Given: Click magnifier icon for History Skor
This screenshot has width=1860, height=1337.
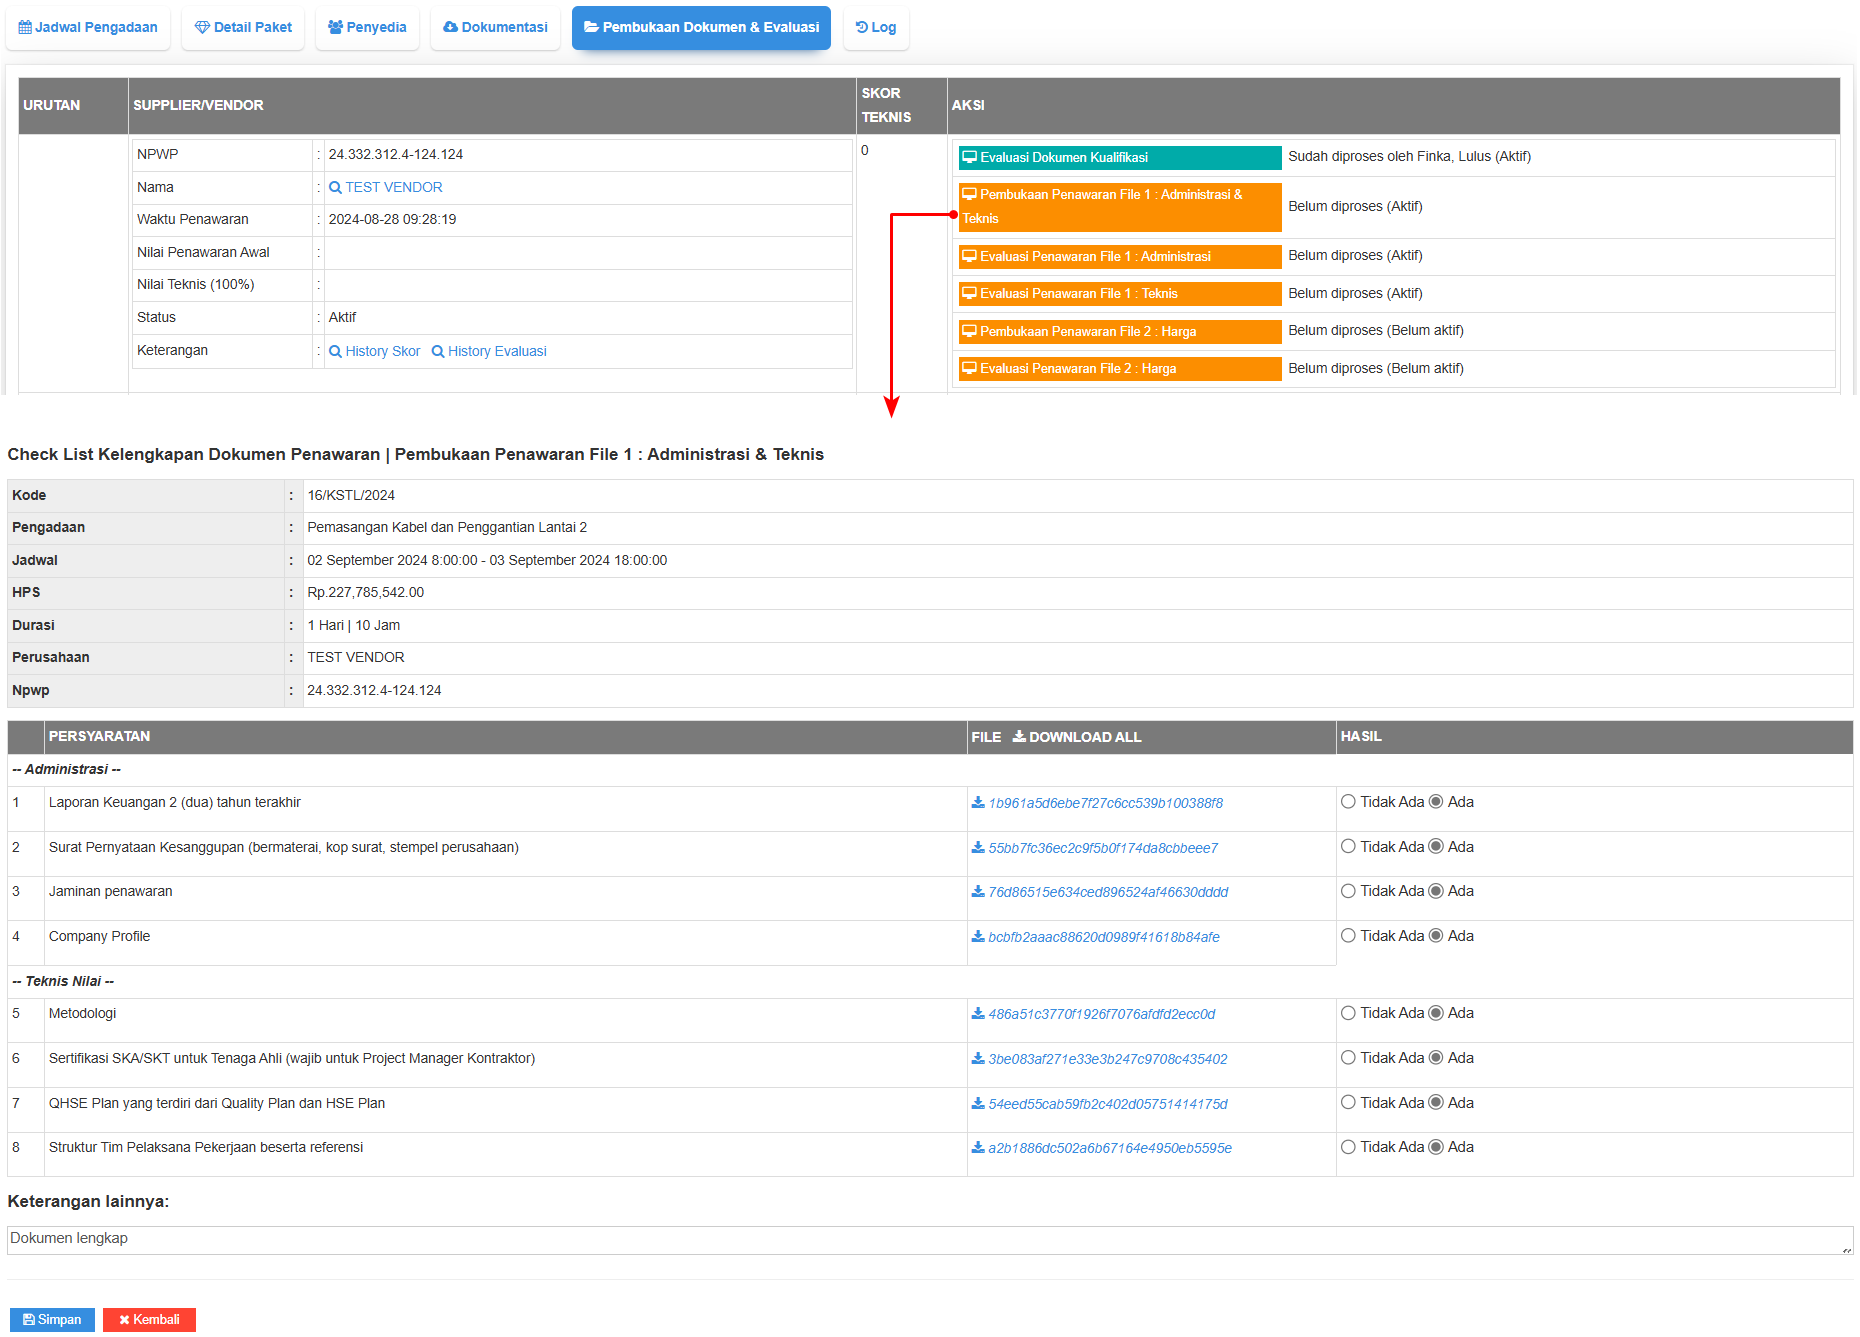Looking at the screenshot, I should click(x=335, y=352).
